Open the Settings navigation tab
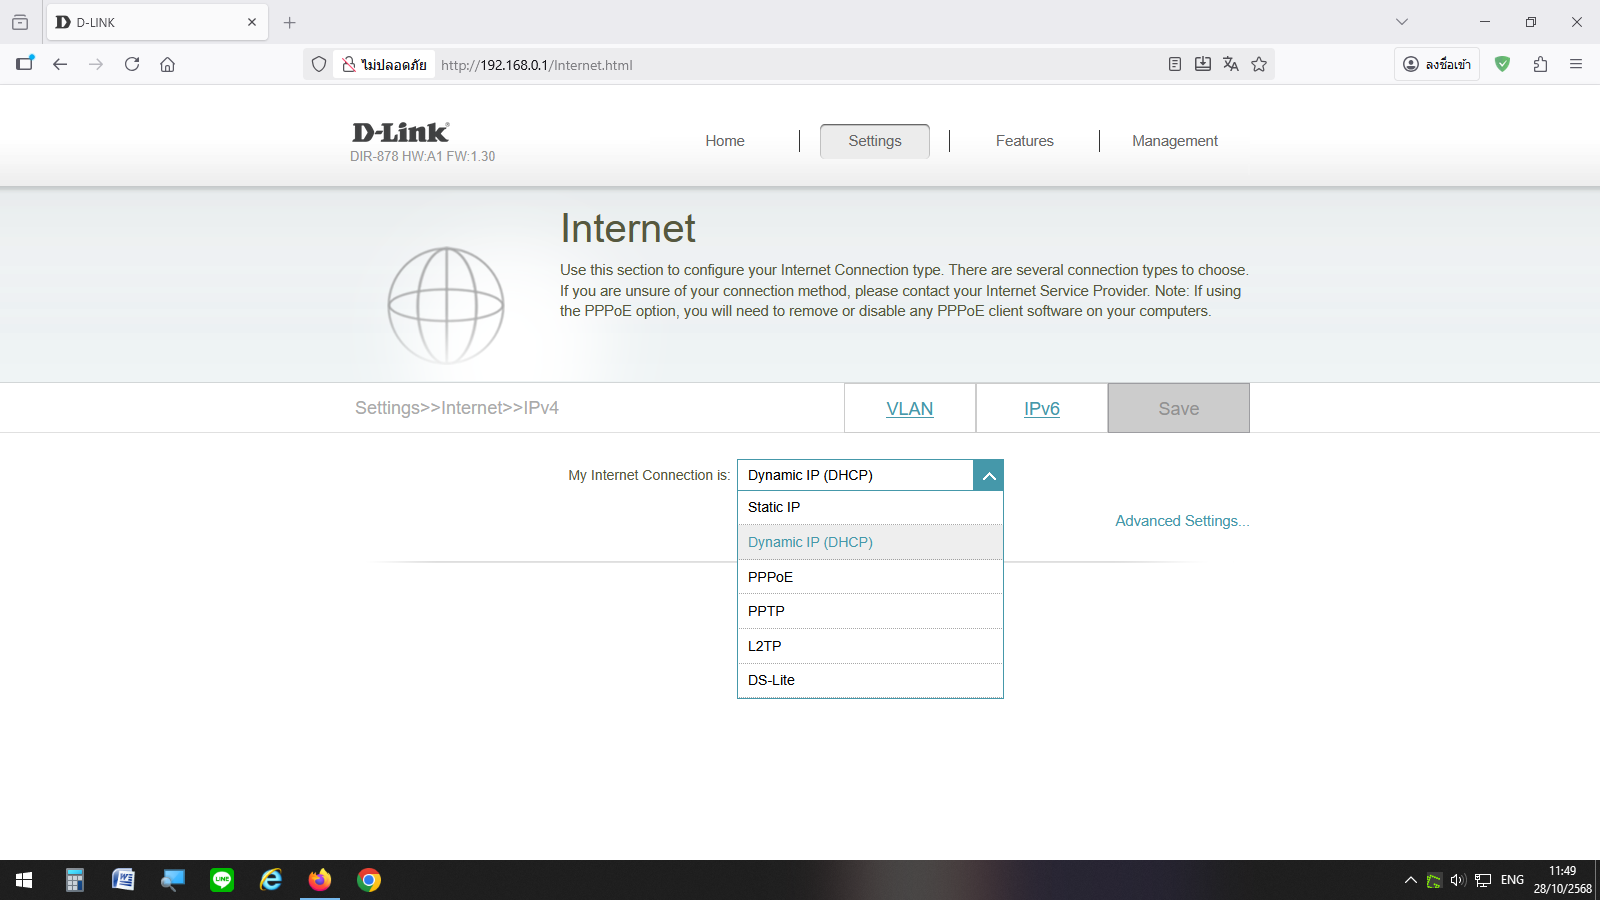Viewport: 1600px width, 900px height. pyautogui.click(x=874, y=141)
